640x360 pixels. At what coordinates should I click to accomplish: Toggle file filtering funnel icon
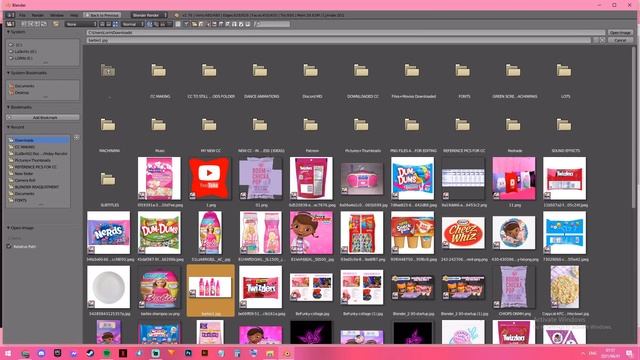186,24
